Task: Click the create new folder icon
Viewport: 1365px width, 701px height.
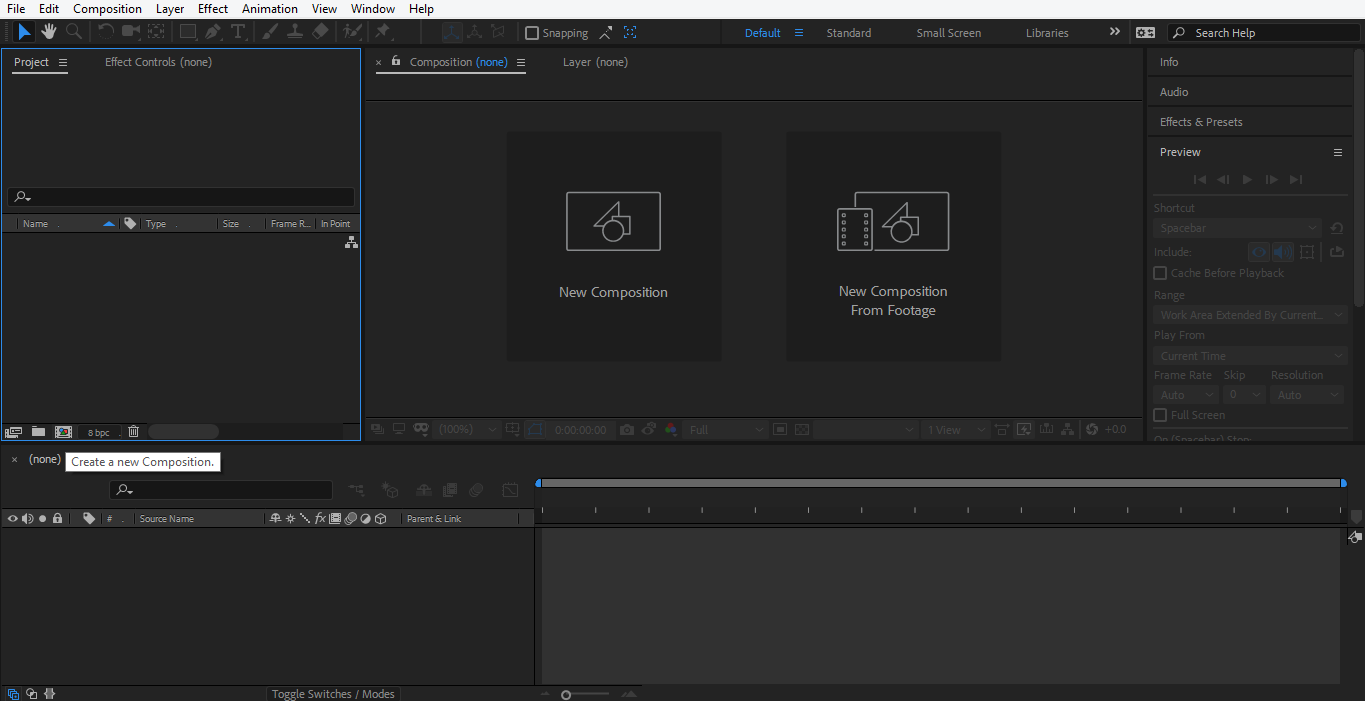Action: 38,432
